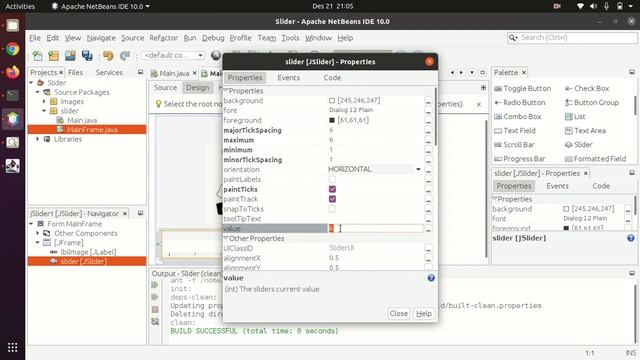
Task: Toggle the paintTrack checkbox
Action: pos(332,199)
